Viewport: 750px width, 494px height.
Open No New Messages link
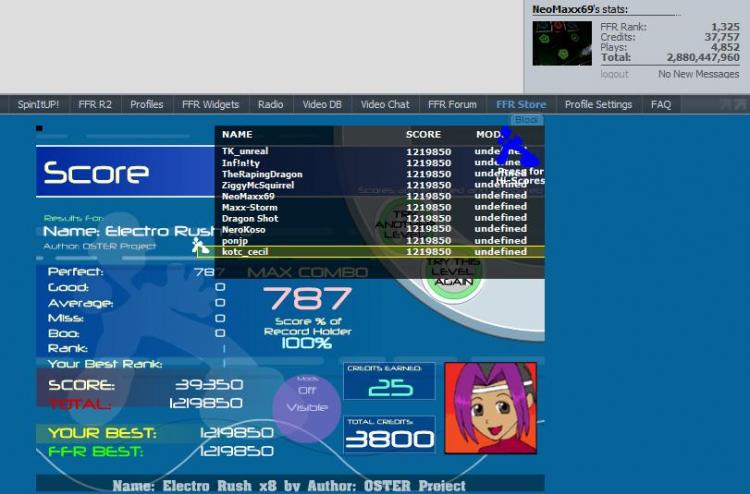[x=698, y=74]
